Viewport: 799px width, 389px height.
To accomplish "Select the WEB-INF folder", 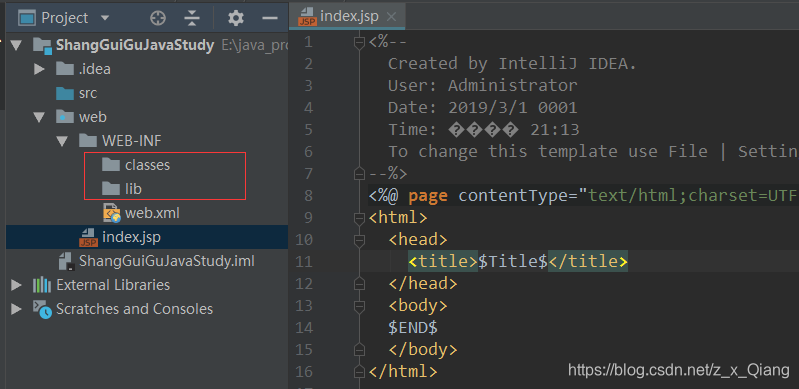I will 132,141.
